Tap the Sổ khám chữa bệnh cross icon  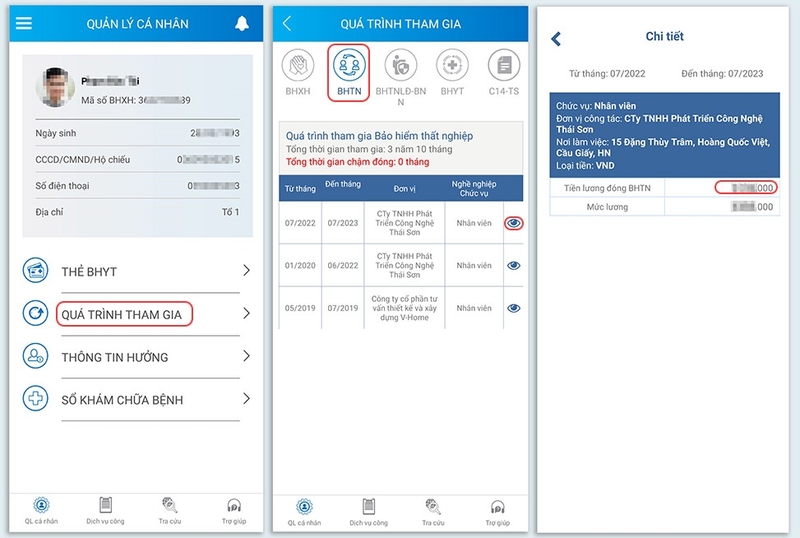click(35, 398)
